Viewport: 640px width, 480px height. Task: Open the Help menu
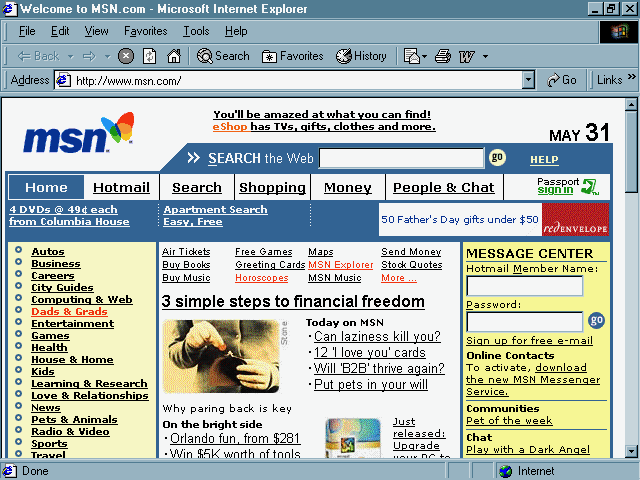click(x=236, y=31)
